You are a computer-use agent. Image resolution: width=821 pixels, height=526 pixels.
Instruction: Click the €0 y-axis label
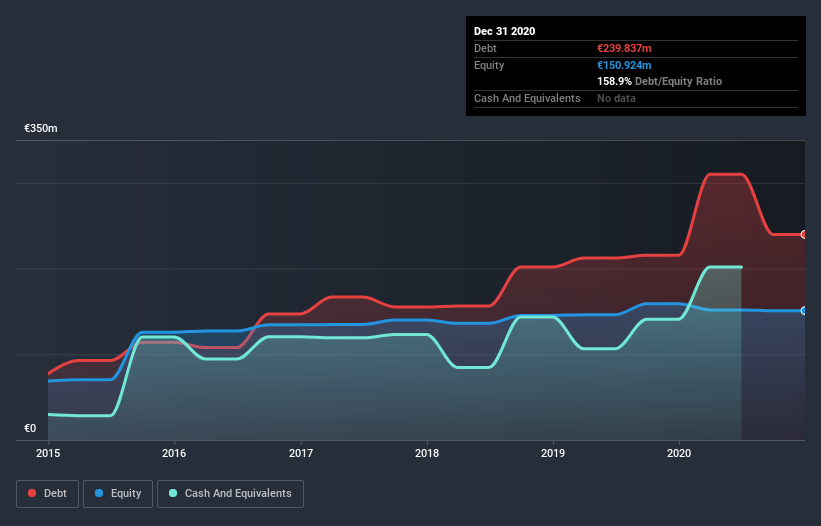(30, 428)
